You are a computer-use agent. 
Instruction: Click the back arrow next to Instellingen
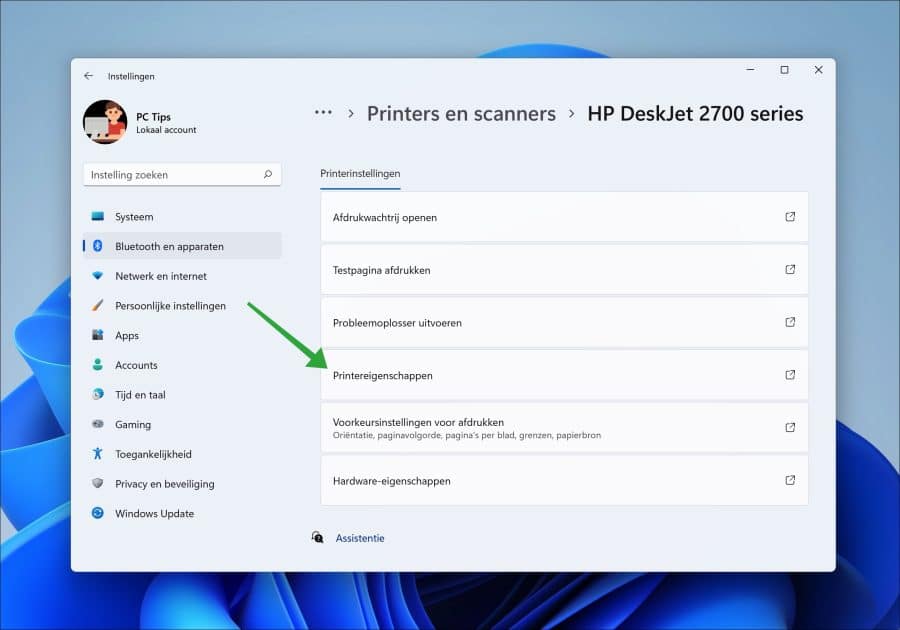pos(88,76)
